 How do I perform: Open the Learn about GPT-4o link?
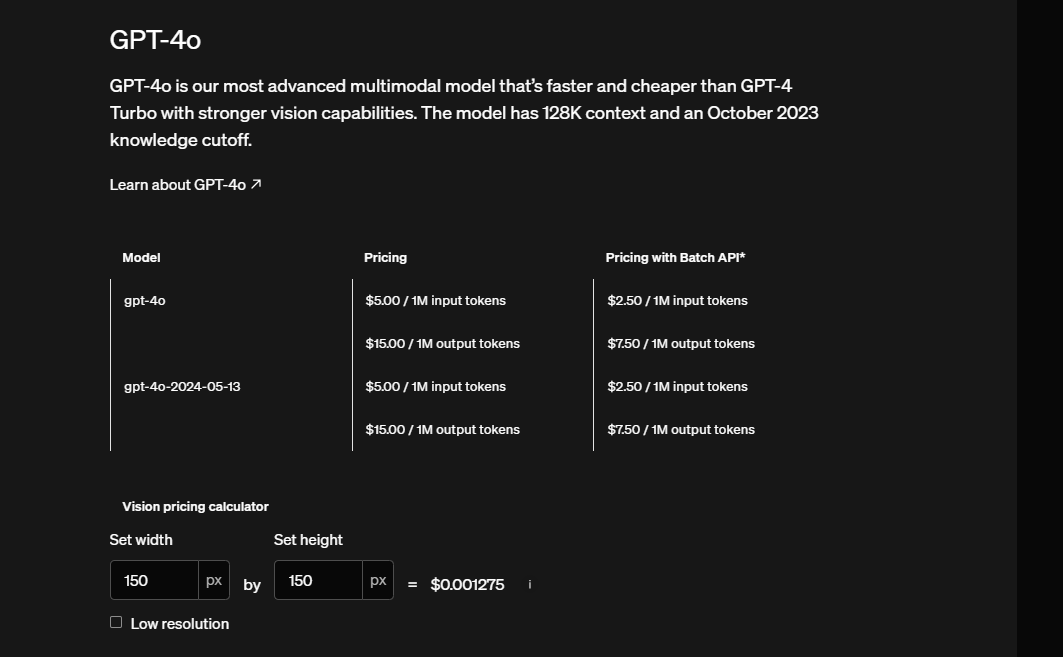(177, 184)
